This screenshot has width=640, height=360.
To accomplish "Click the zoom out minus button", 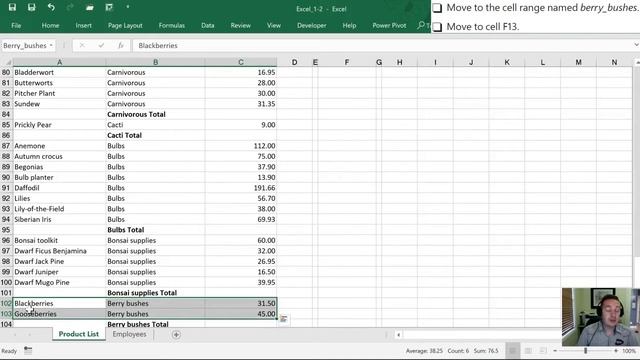I will (x=555, y=351).
